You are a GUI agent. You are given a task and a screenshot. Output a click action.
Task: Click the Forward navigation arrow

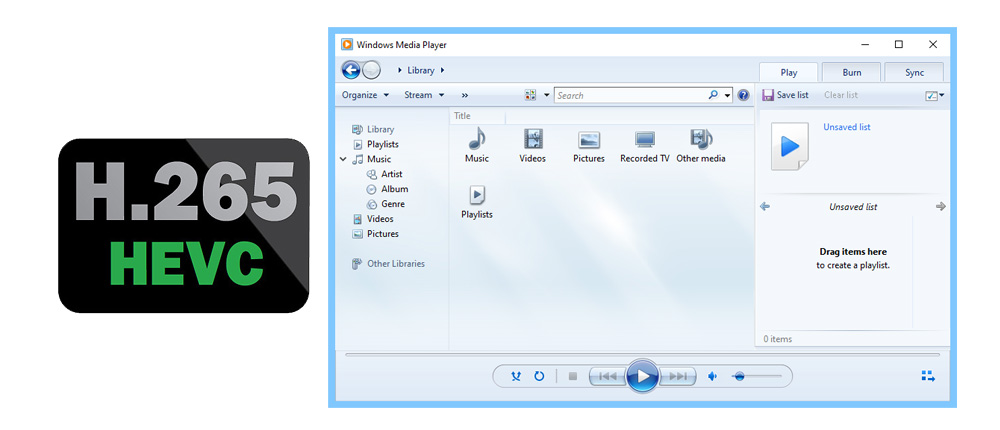point(371,70)
